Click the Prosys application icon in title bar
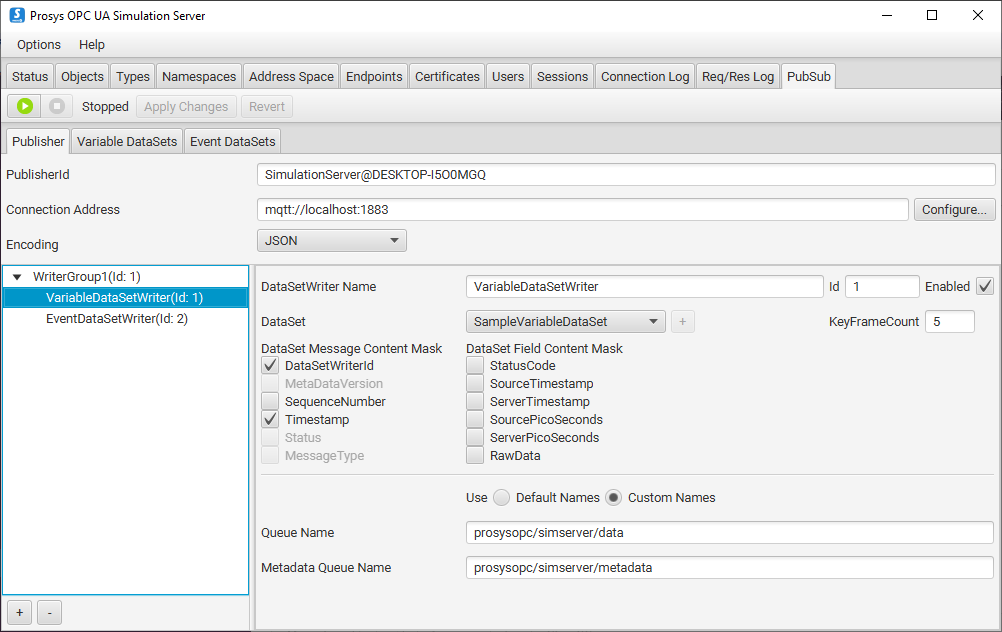 pos(17,15)
